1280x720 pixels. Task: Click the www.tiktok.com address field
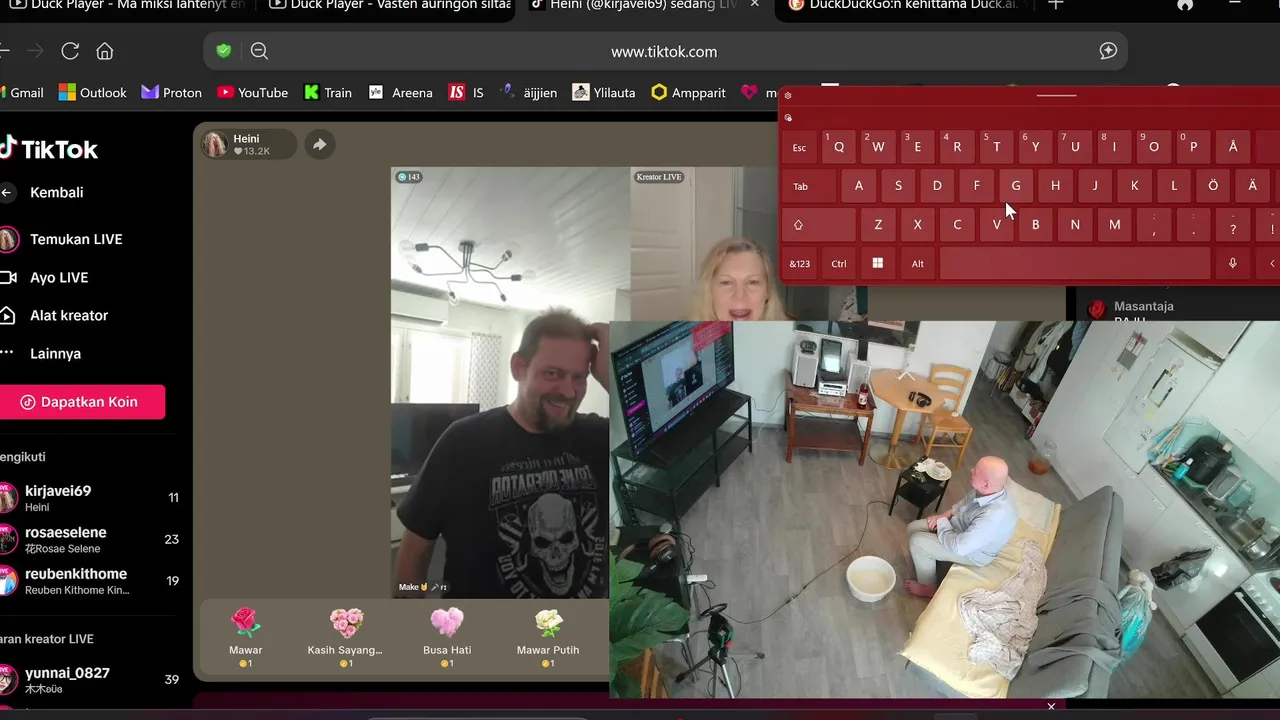point(664,51)
